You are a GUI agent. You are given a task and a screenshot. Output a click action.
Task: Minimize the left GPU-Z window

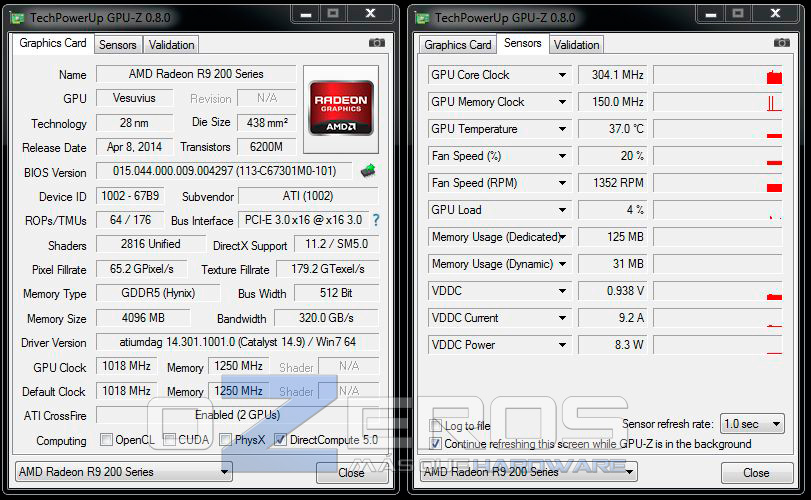coord(306,14)
